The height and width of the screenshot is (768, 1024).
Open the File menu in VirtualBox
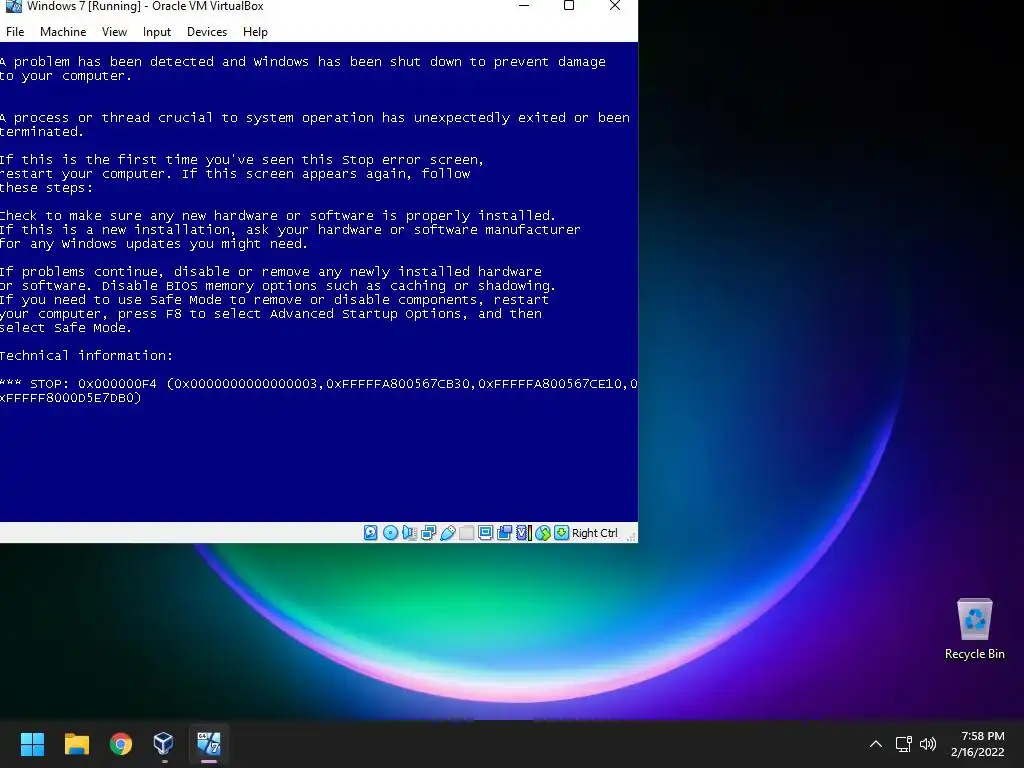[x=15, y=31]
